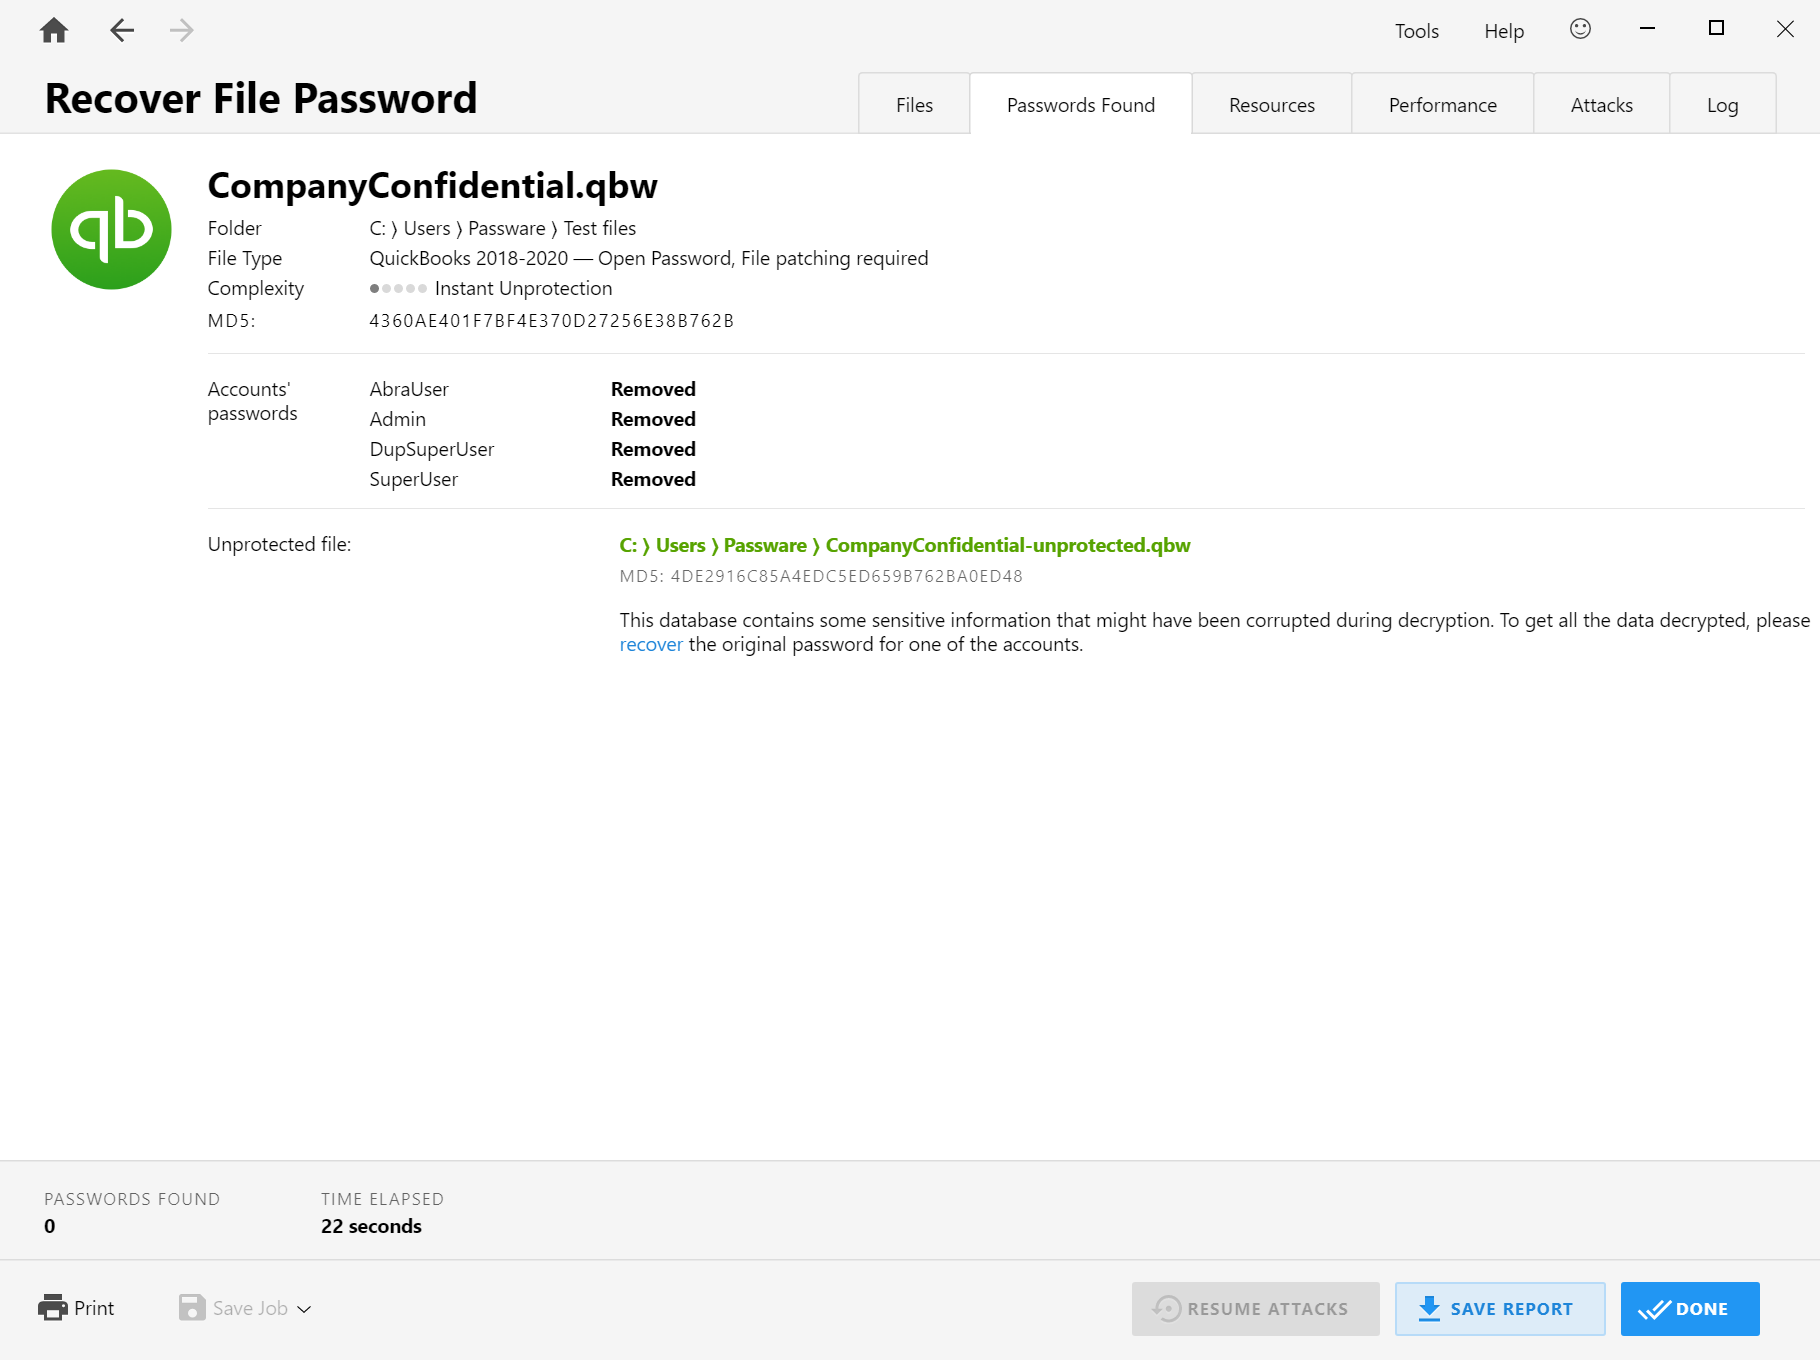Click the forward arrow icon
This screenshot has height=1360, width=1820.
(182, 31)
